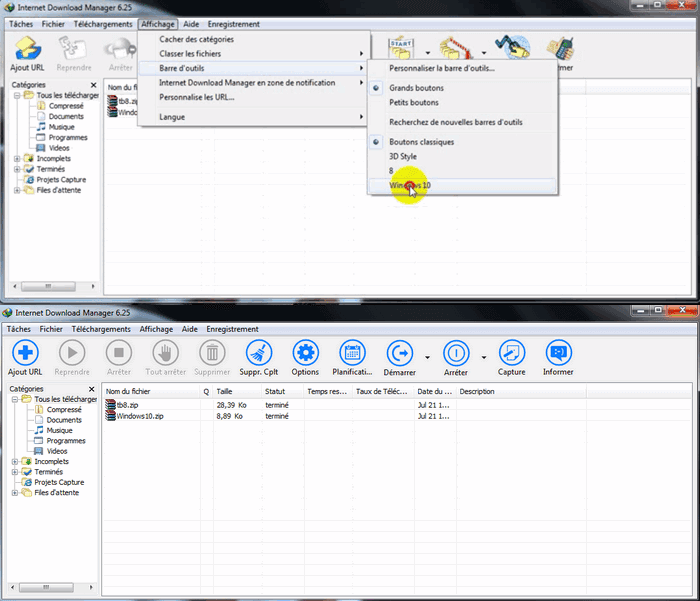
Task: Click classic stop queue icon in top window
Action: [x=456, y=48]
